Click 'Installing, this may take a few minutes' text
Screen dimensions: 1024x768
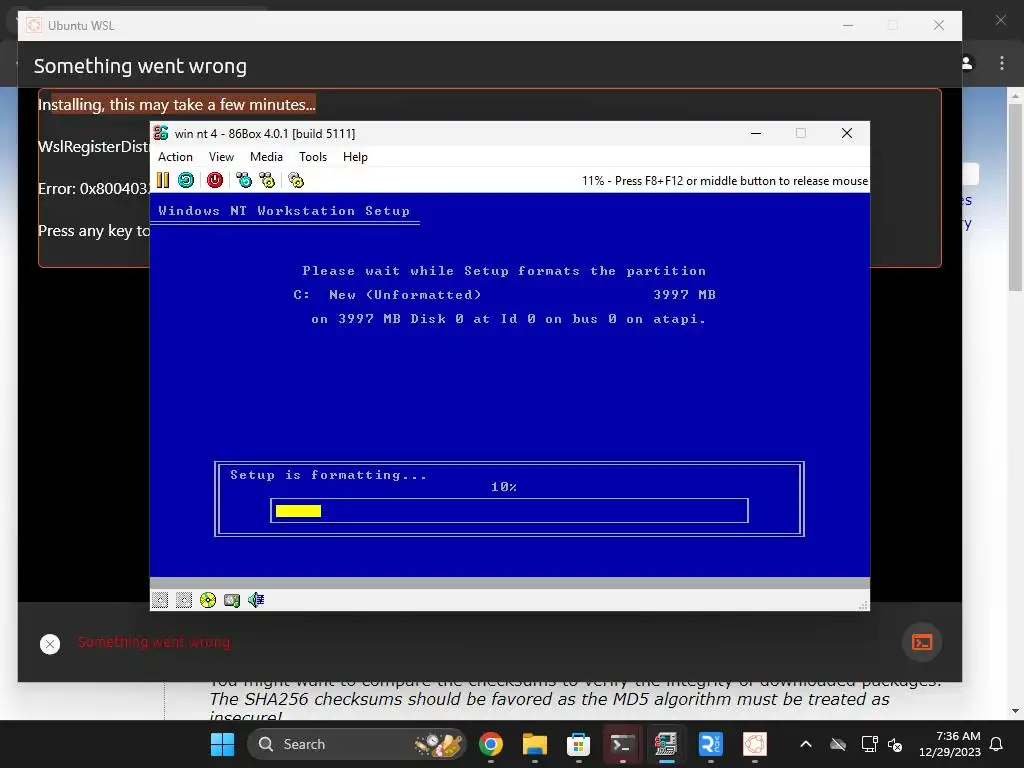pos(176,104)
